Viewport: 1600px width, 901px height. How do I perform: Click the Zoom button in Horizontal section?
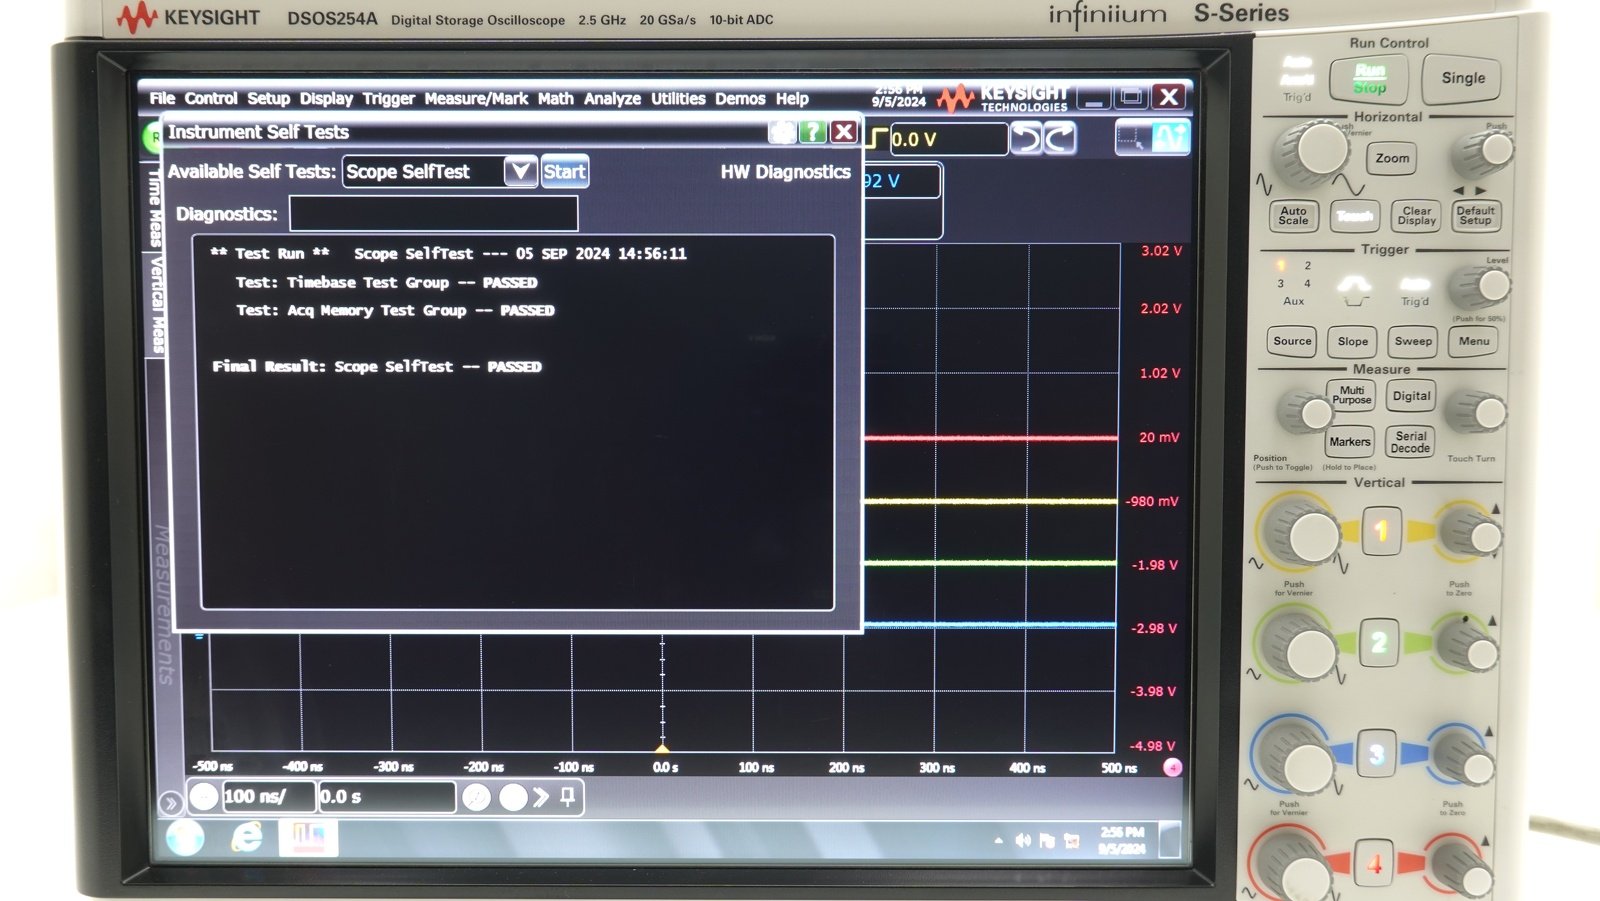point(1392,158)
